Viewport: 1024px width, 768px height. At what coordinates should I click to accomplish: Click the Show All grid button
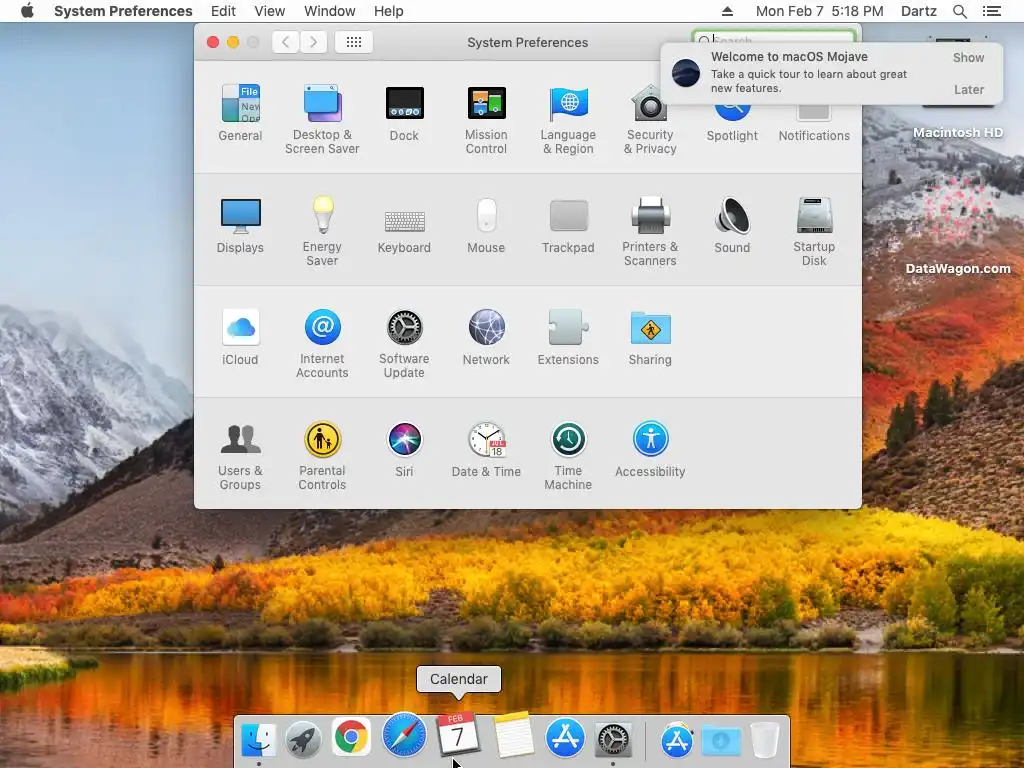354,42
